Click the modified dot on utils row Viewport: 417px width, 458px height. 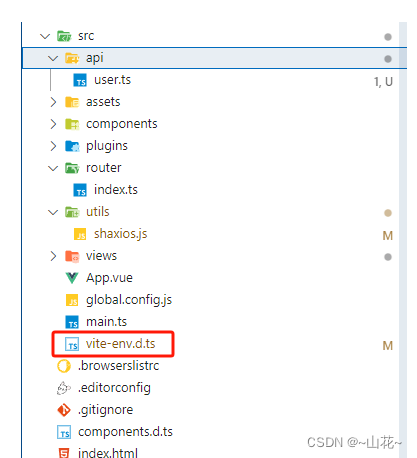[388, 213]
